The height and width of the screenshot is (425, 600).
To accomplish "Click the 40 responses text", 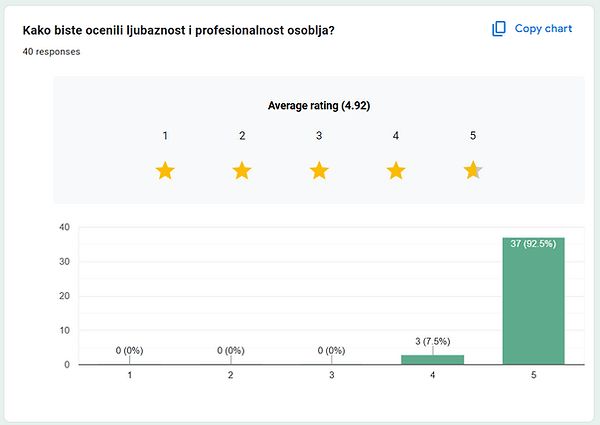I will [51, 51].
